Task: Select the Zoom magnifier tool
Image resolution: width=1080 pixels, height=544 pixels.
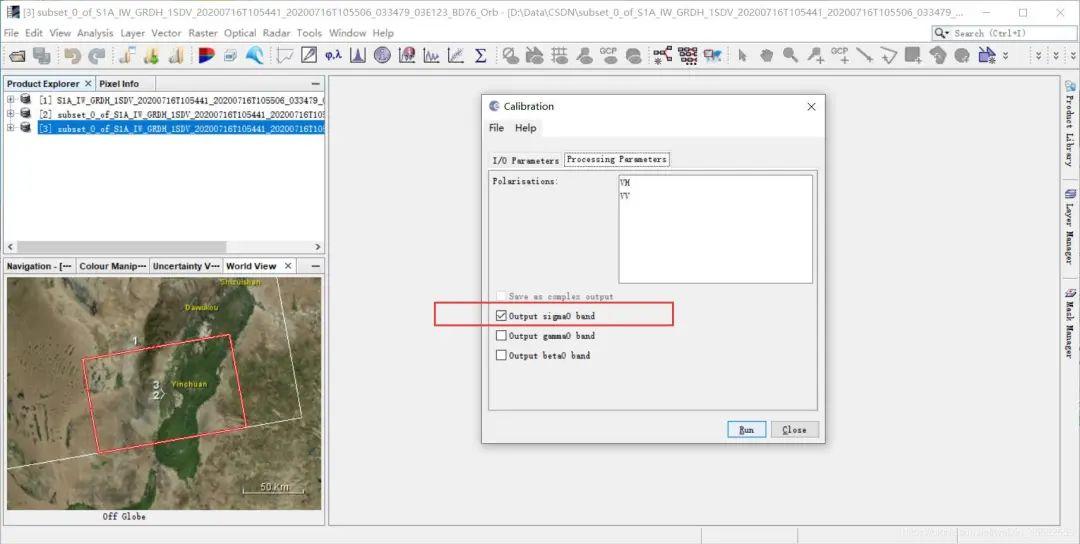Action: 791,56
